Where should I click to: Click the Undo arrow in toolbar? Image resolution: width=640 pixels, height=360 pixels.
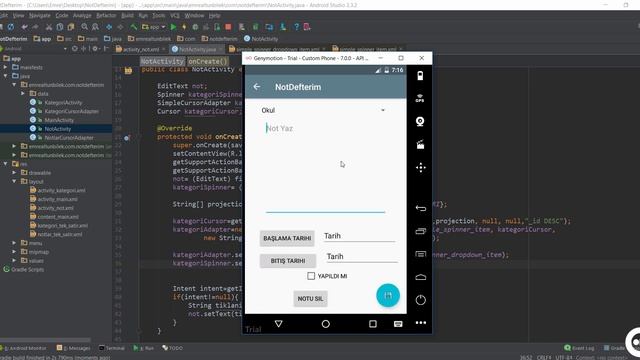(x=24, y=27)
